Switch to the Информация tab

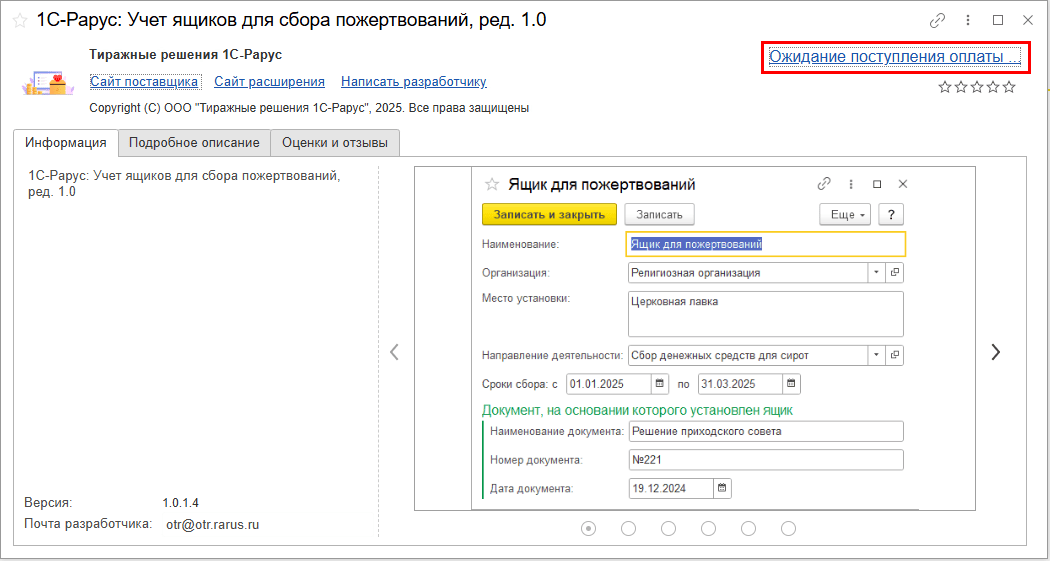66,143
